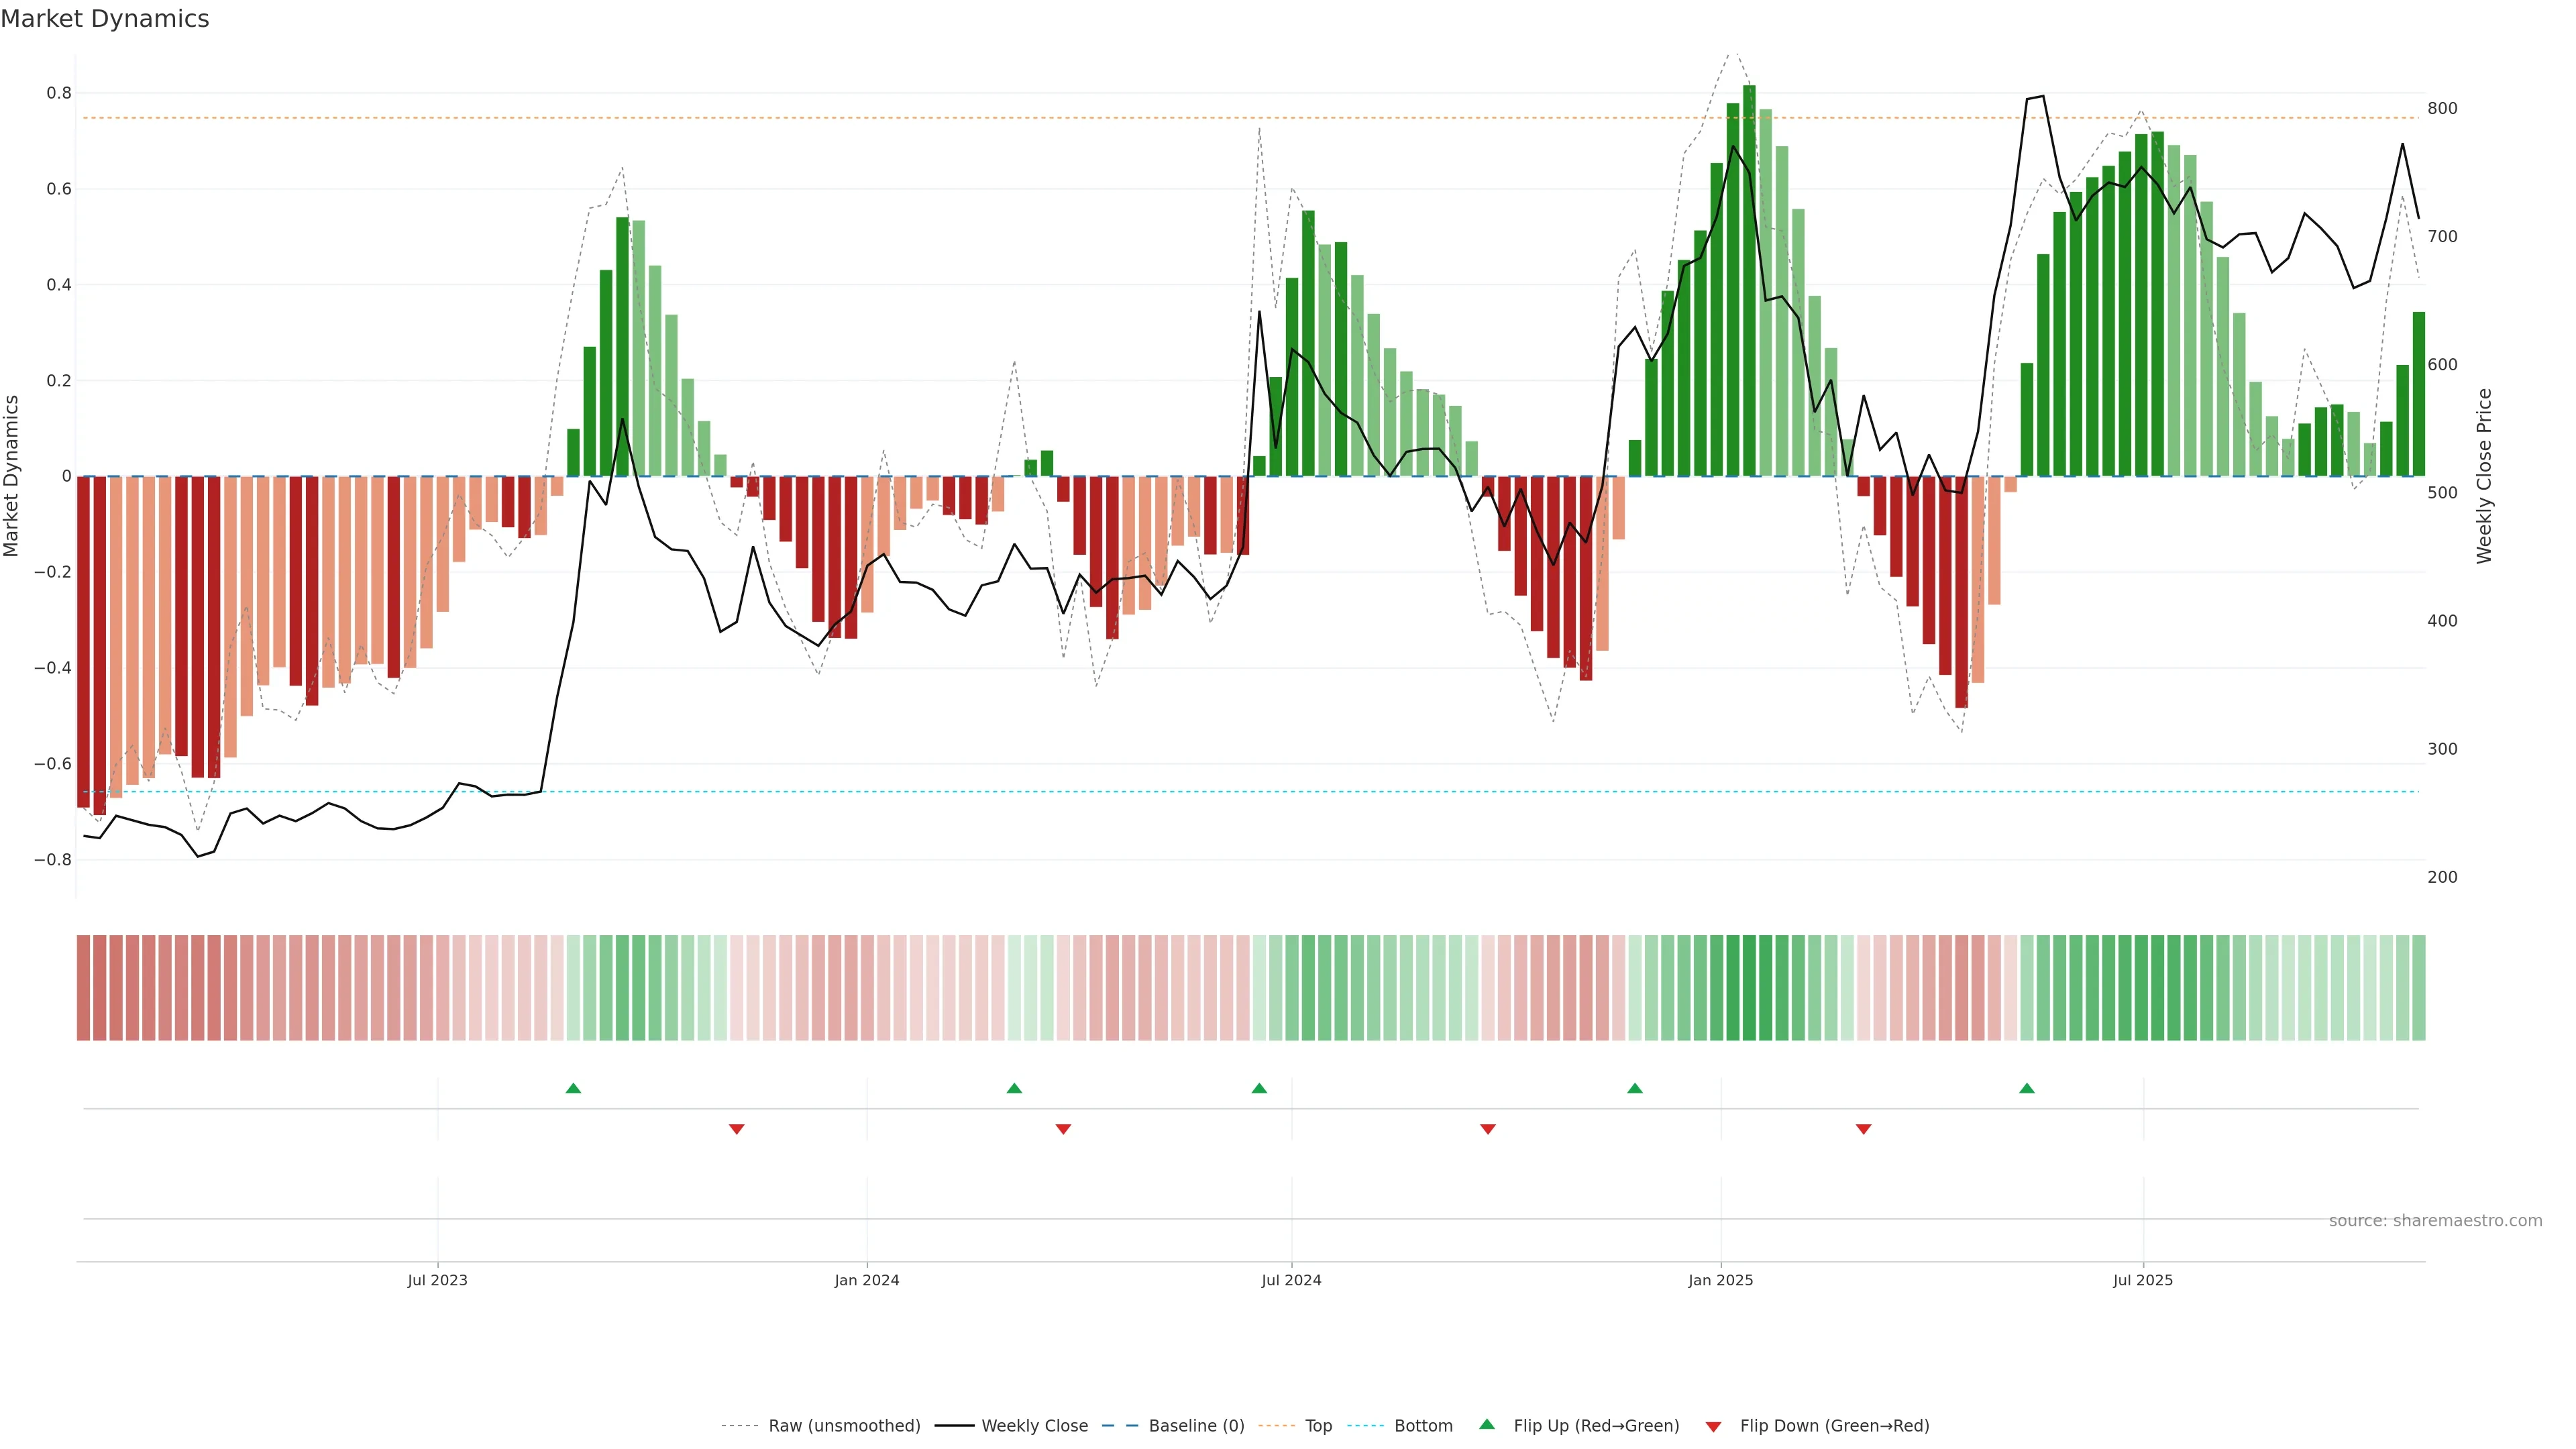Click the last green flip-up triangle marker
The height and width of the screenshot is (1449, 2576).
click(2027, 1088)
